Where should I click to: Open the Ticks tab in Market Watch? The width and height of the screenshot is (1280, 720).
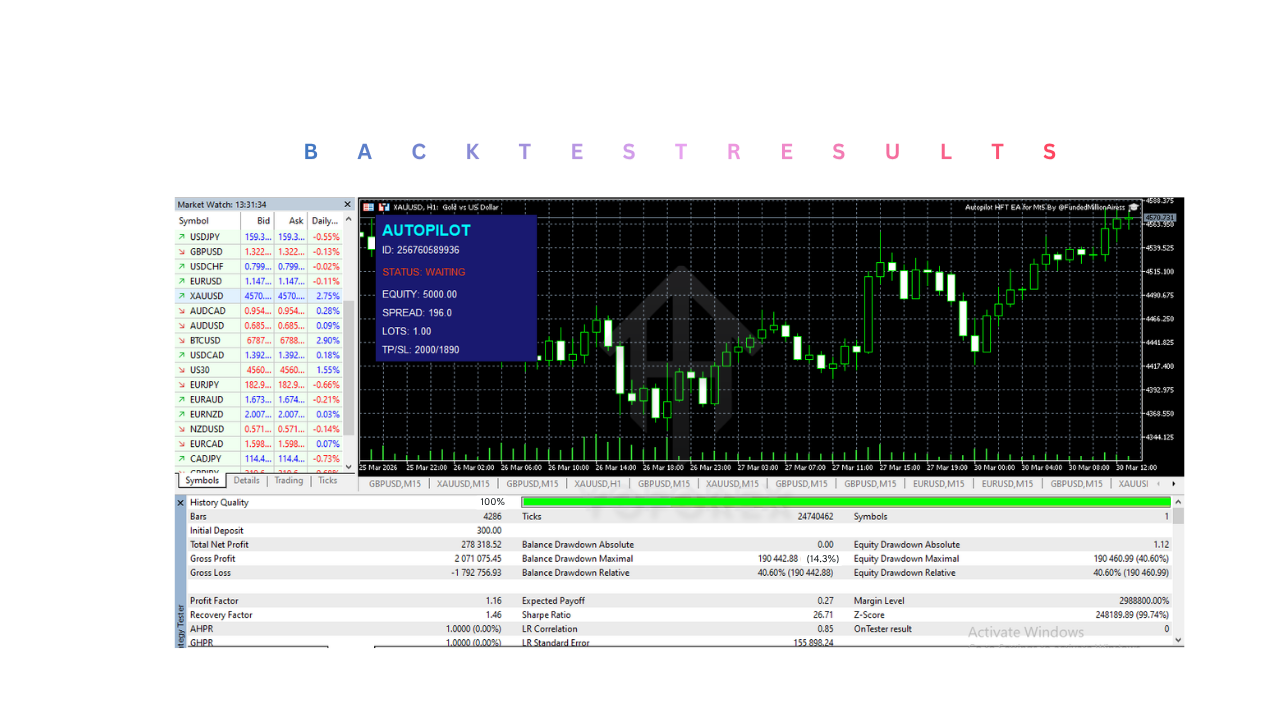coord(328,480)
